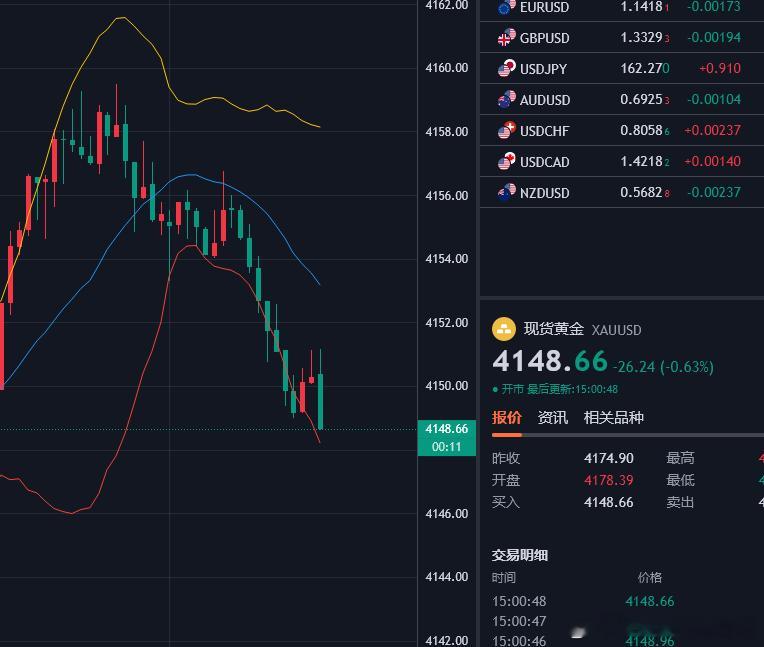Click GBPUSD change -0.00194
764x647 pixels.
click(714, 38)
